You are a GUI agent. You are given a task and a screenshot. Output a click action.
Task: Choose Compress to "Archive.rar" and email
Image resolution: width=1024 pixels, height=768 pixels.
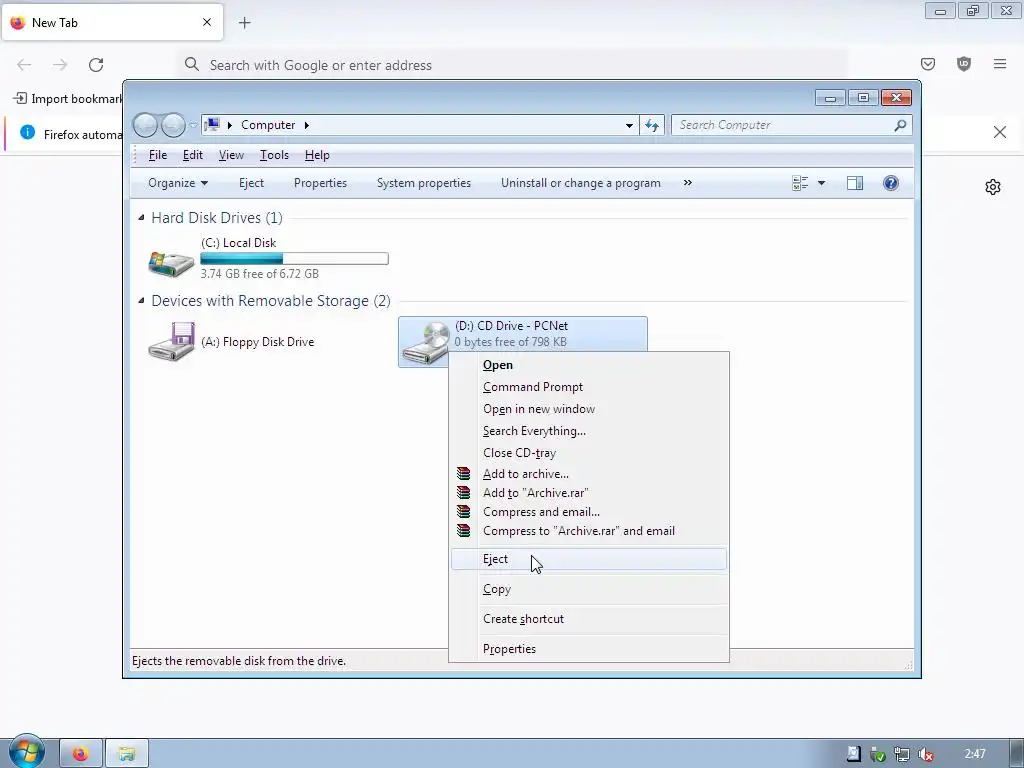tap(588, 531)
